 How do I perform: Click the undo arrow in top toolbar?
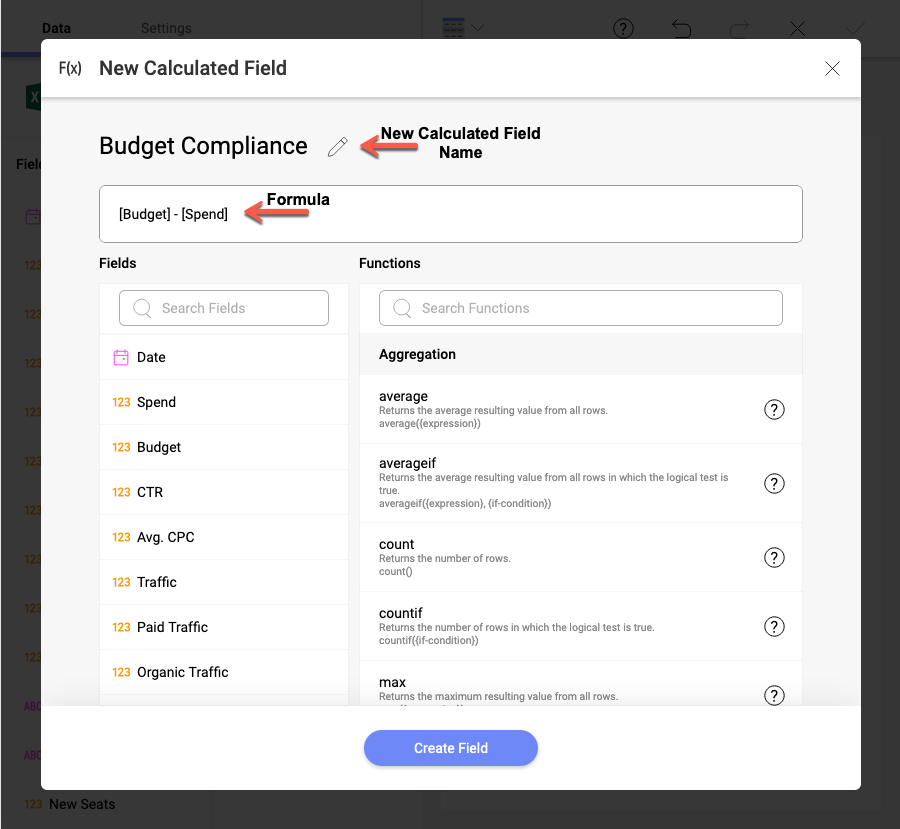coord(681,28)
